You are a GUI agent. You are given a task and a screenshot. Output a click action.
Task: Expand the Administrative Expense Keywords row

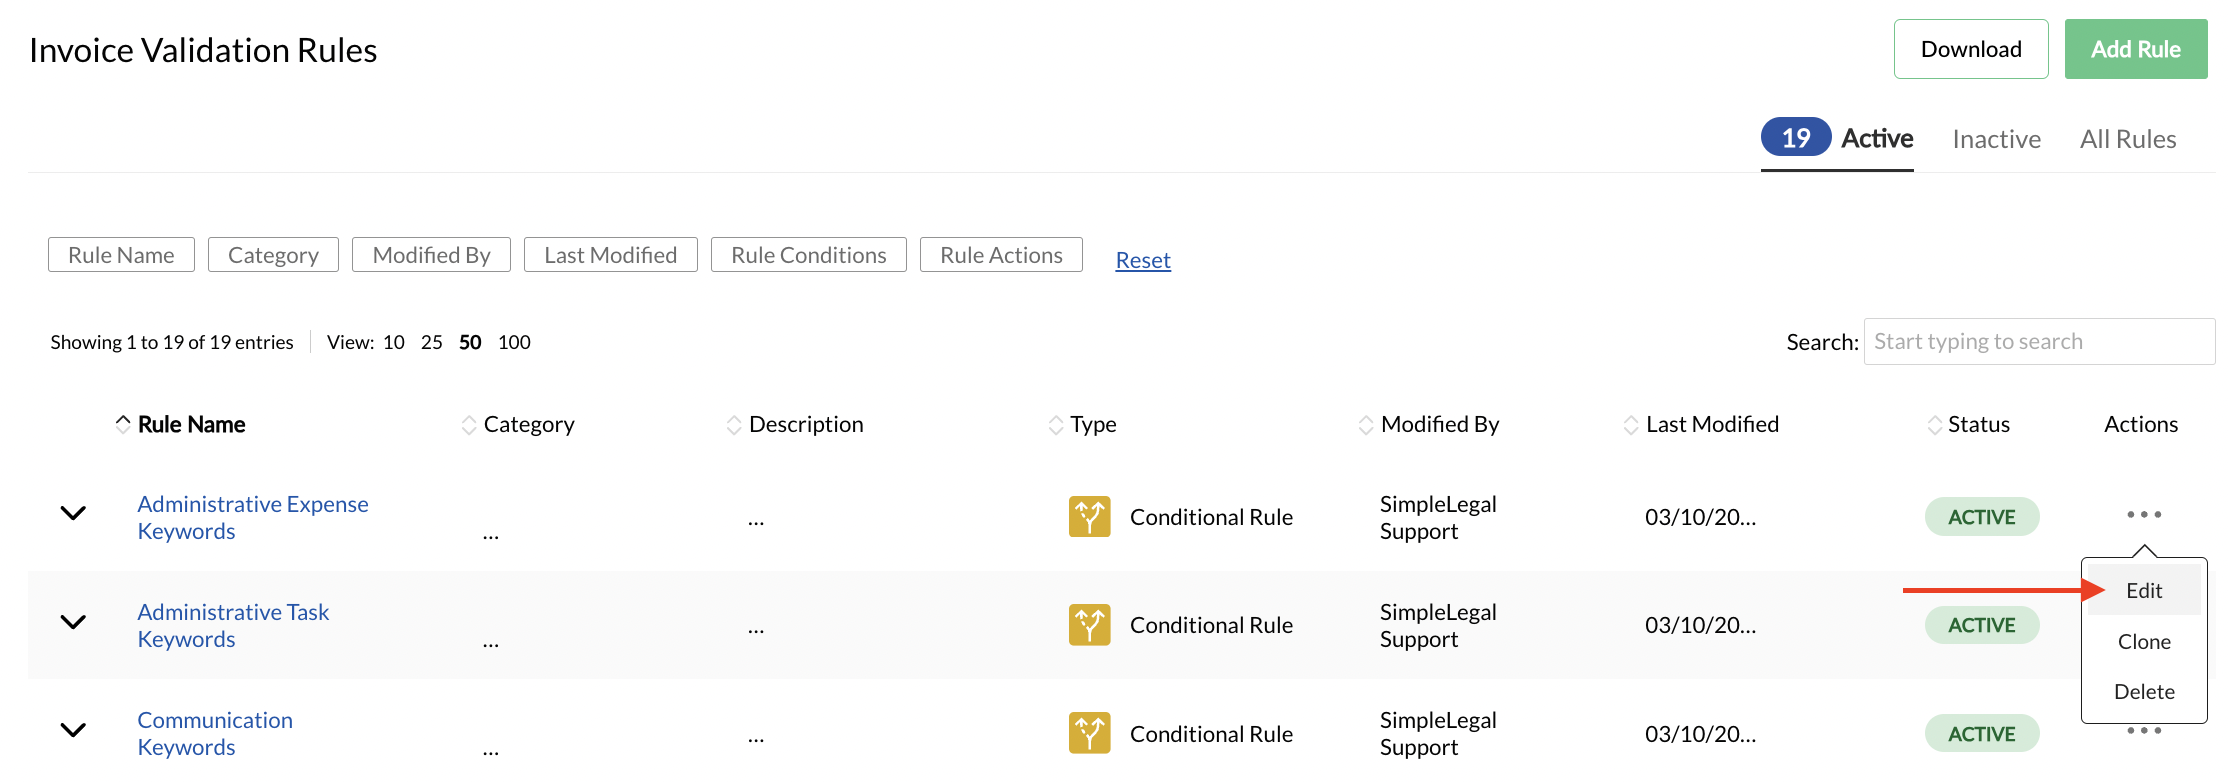click(x=73, y=514)
